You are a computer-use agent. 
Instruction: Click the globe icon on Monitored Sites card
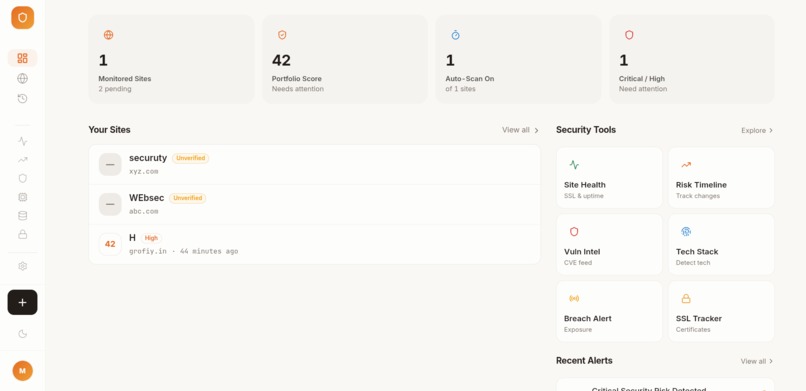(x=108, y=35)
